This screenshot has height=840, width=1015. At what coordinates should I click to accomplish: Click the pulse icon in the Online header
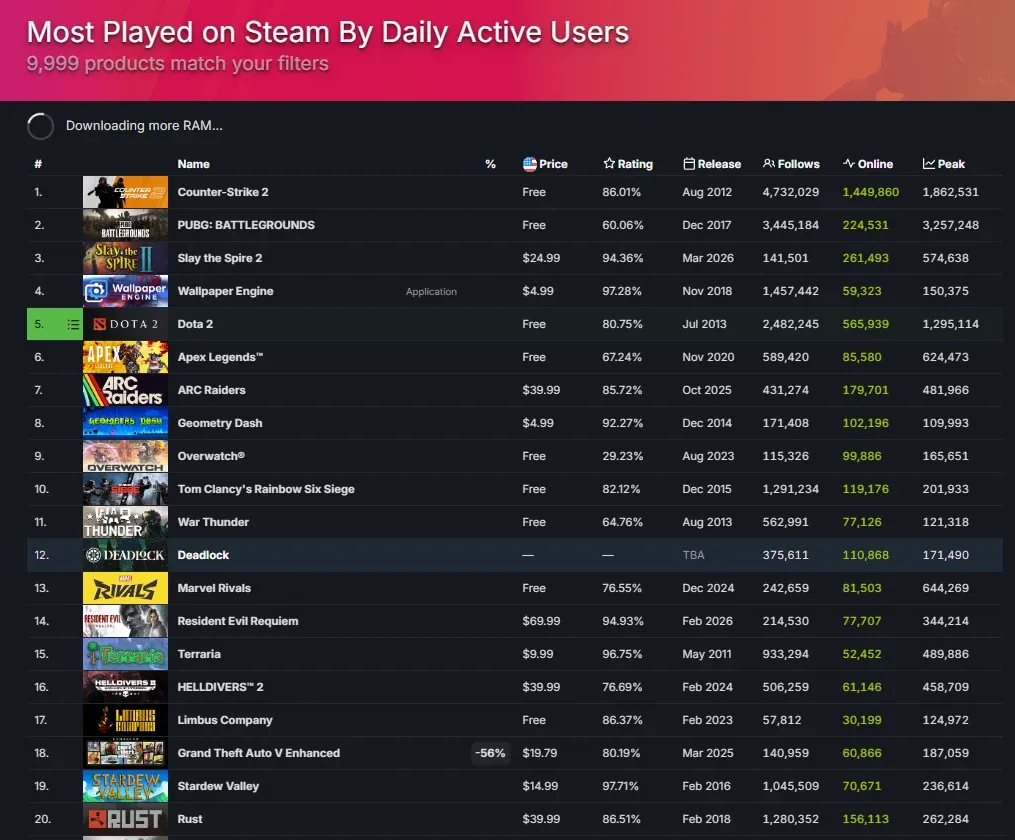[x=849, y=164]
